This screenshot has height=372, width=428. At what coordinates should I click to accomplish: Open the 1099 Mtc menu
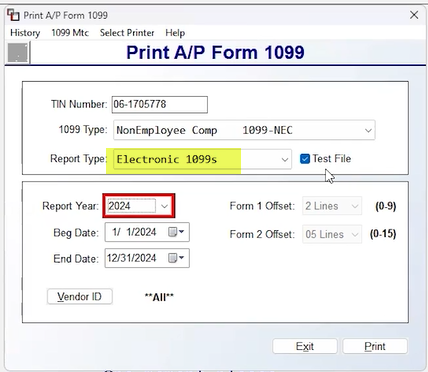click(70, 33)
